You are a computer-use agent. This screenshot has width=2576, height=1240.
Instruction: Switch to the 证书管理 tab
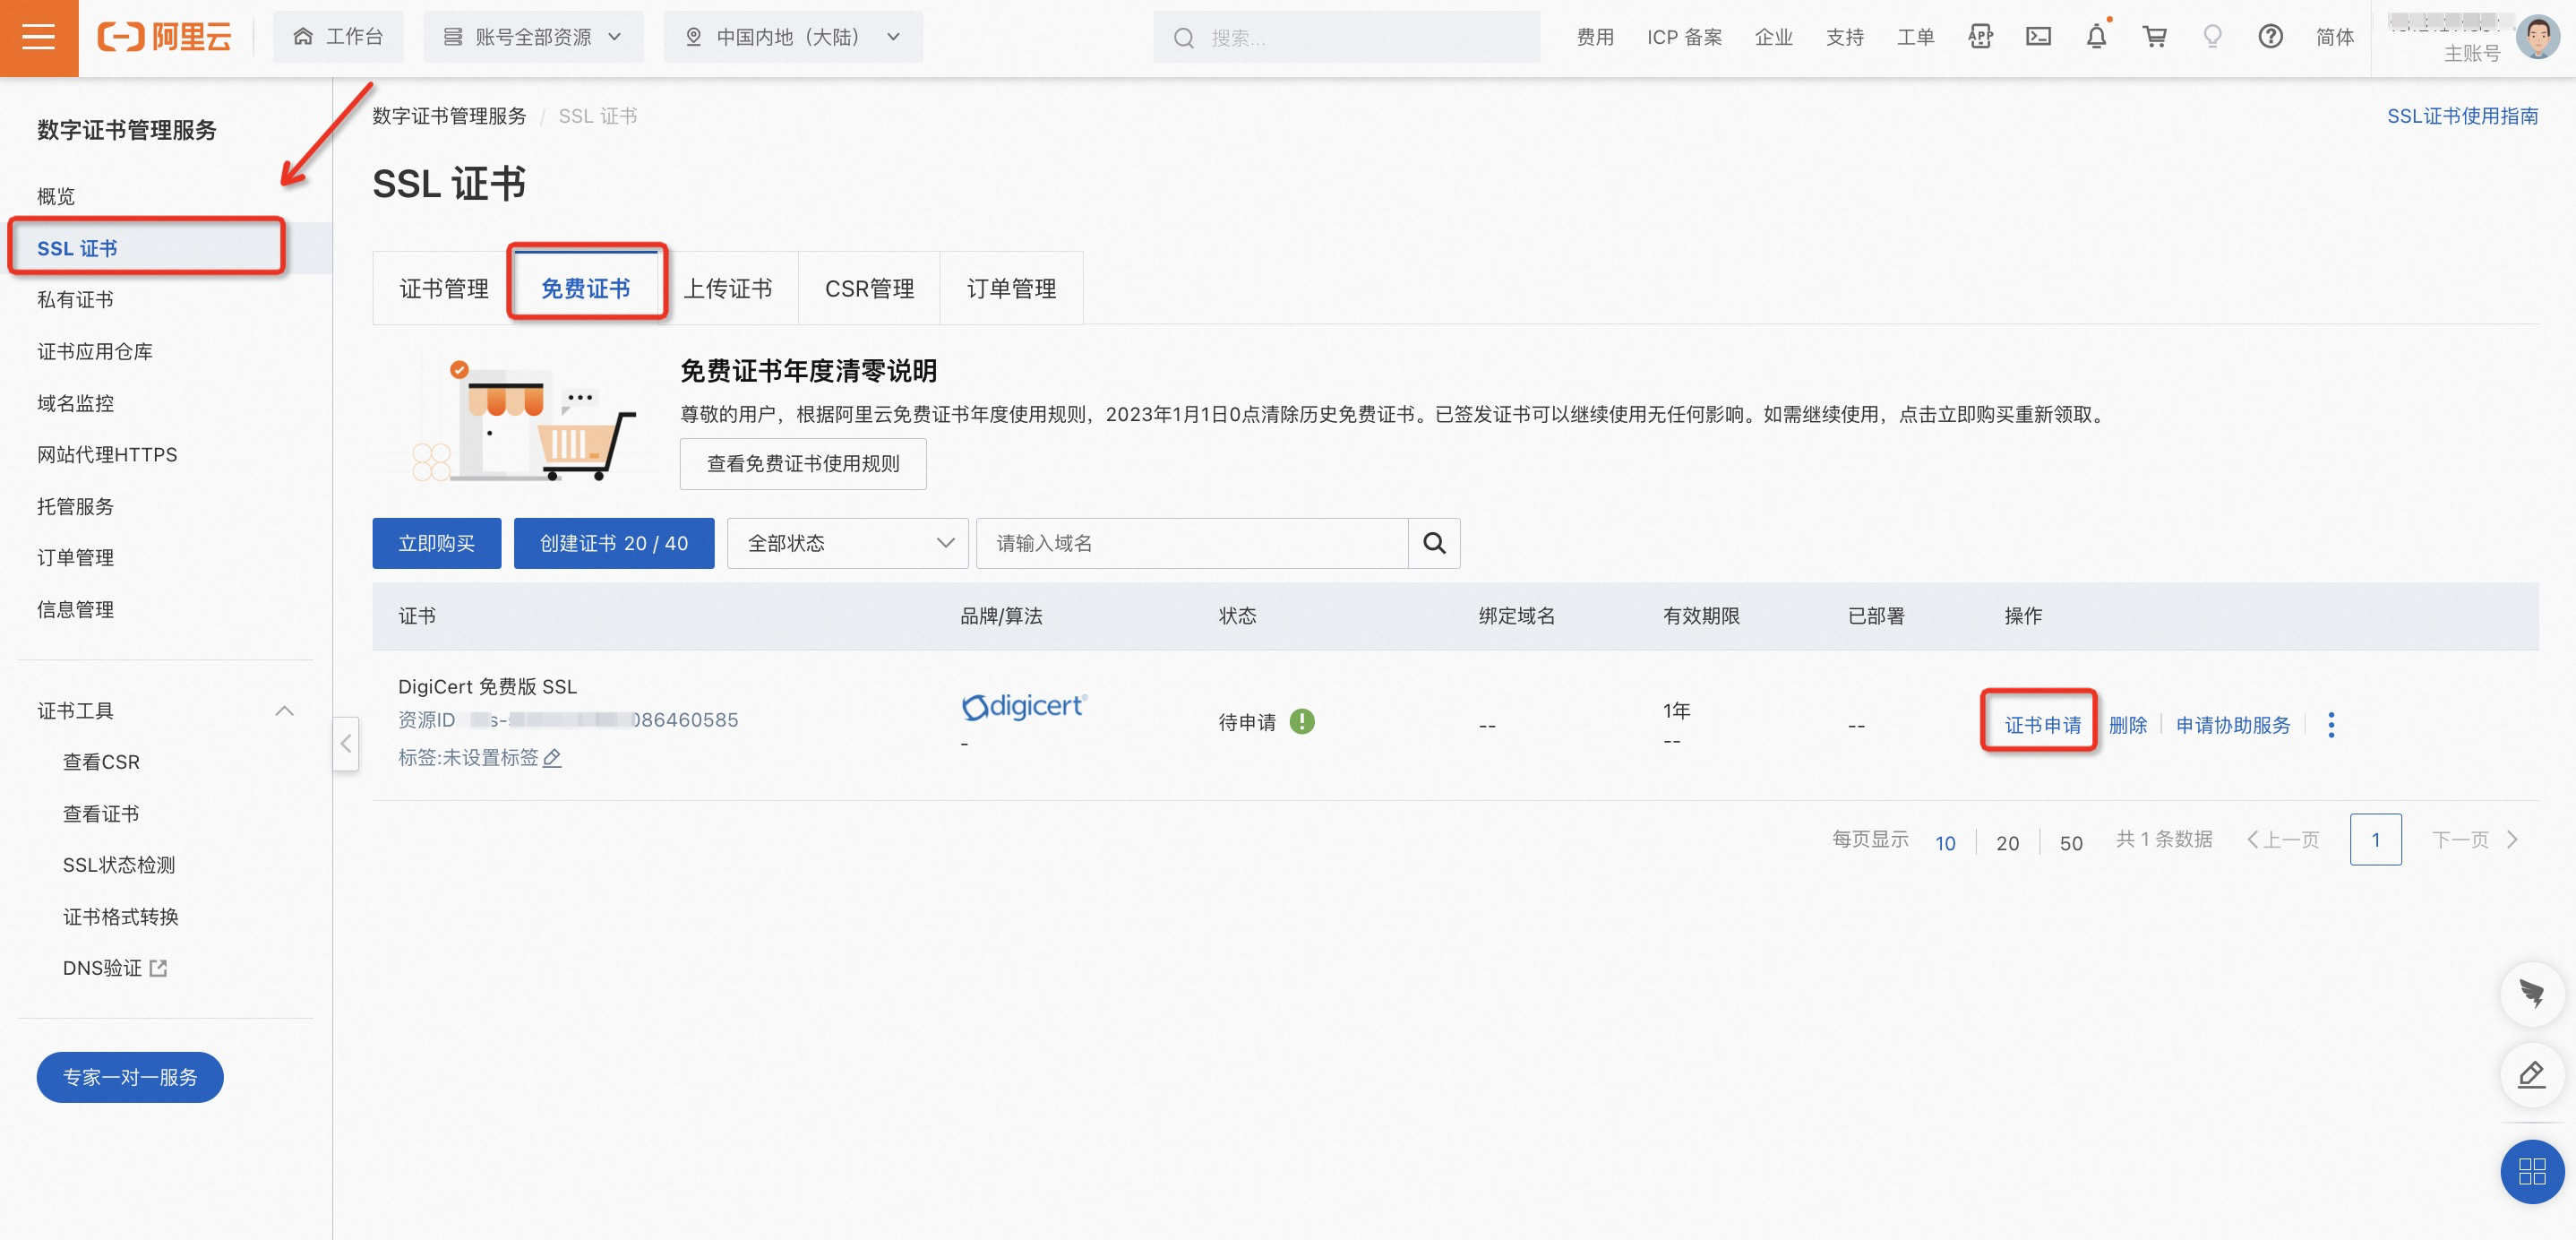[x=444, y=289]
